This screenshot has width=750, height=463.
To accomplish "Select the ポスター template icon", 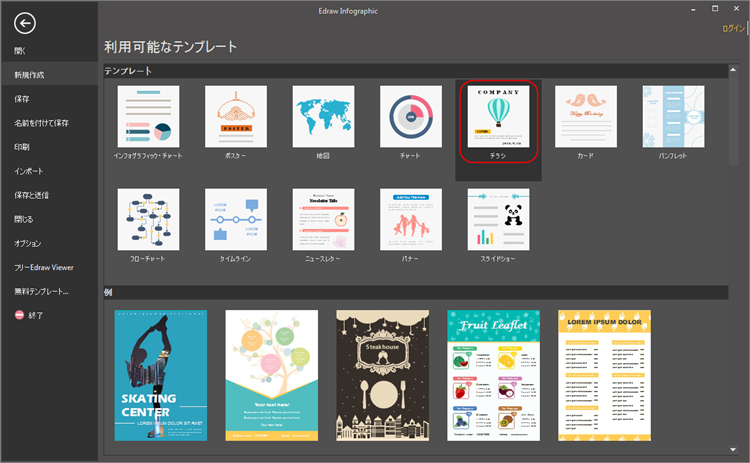I will pyautogui.click(x=235, y=116).
